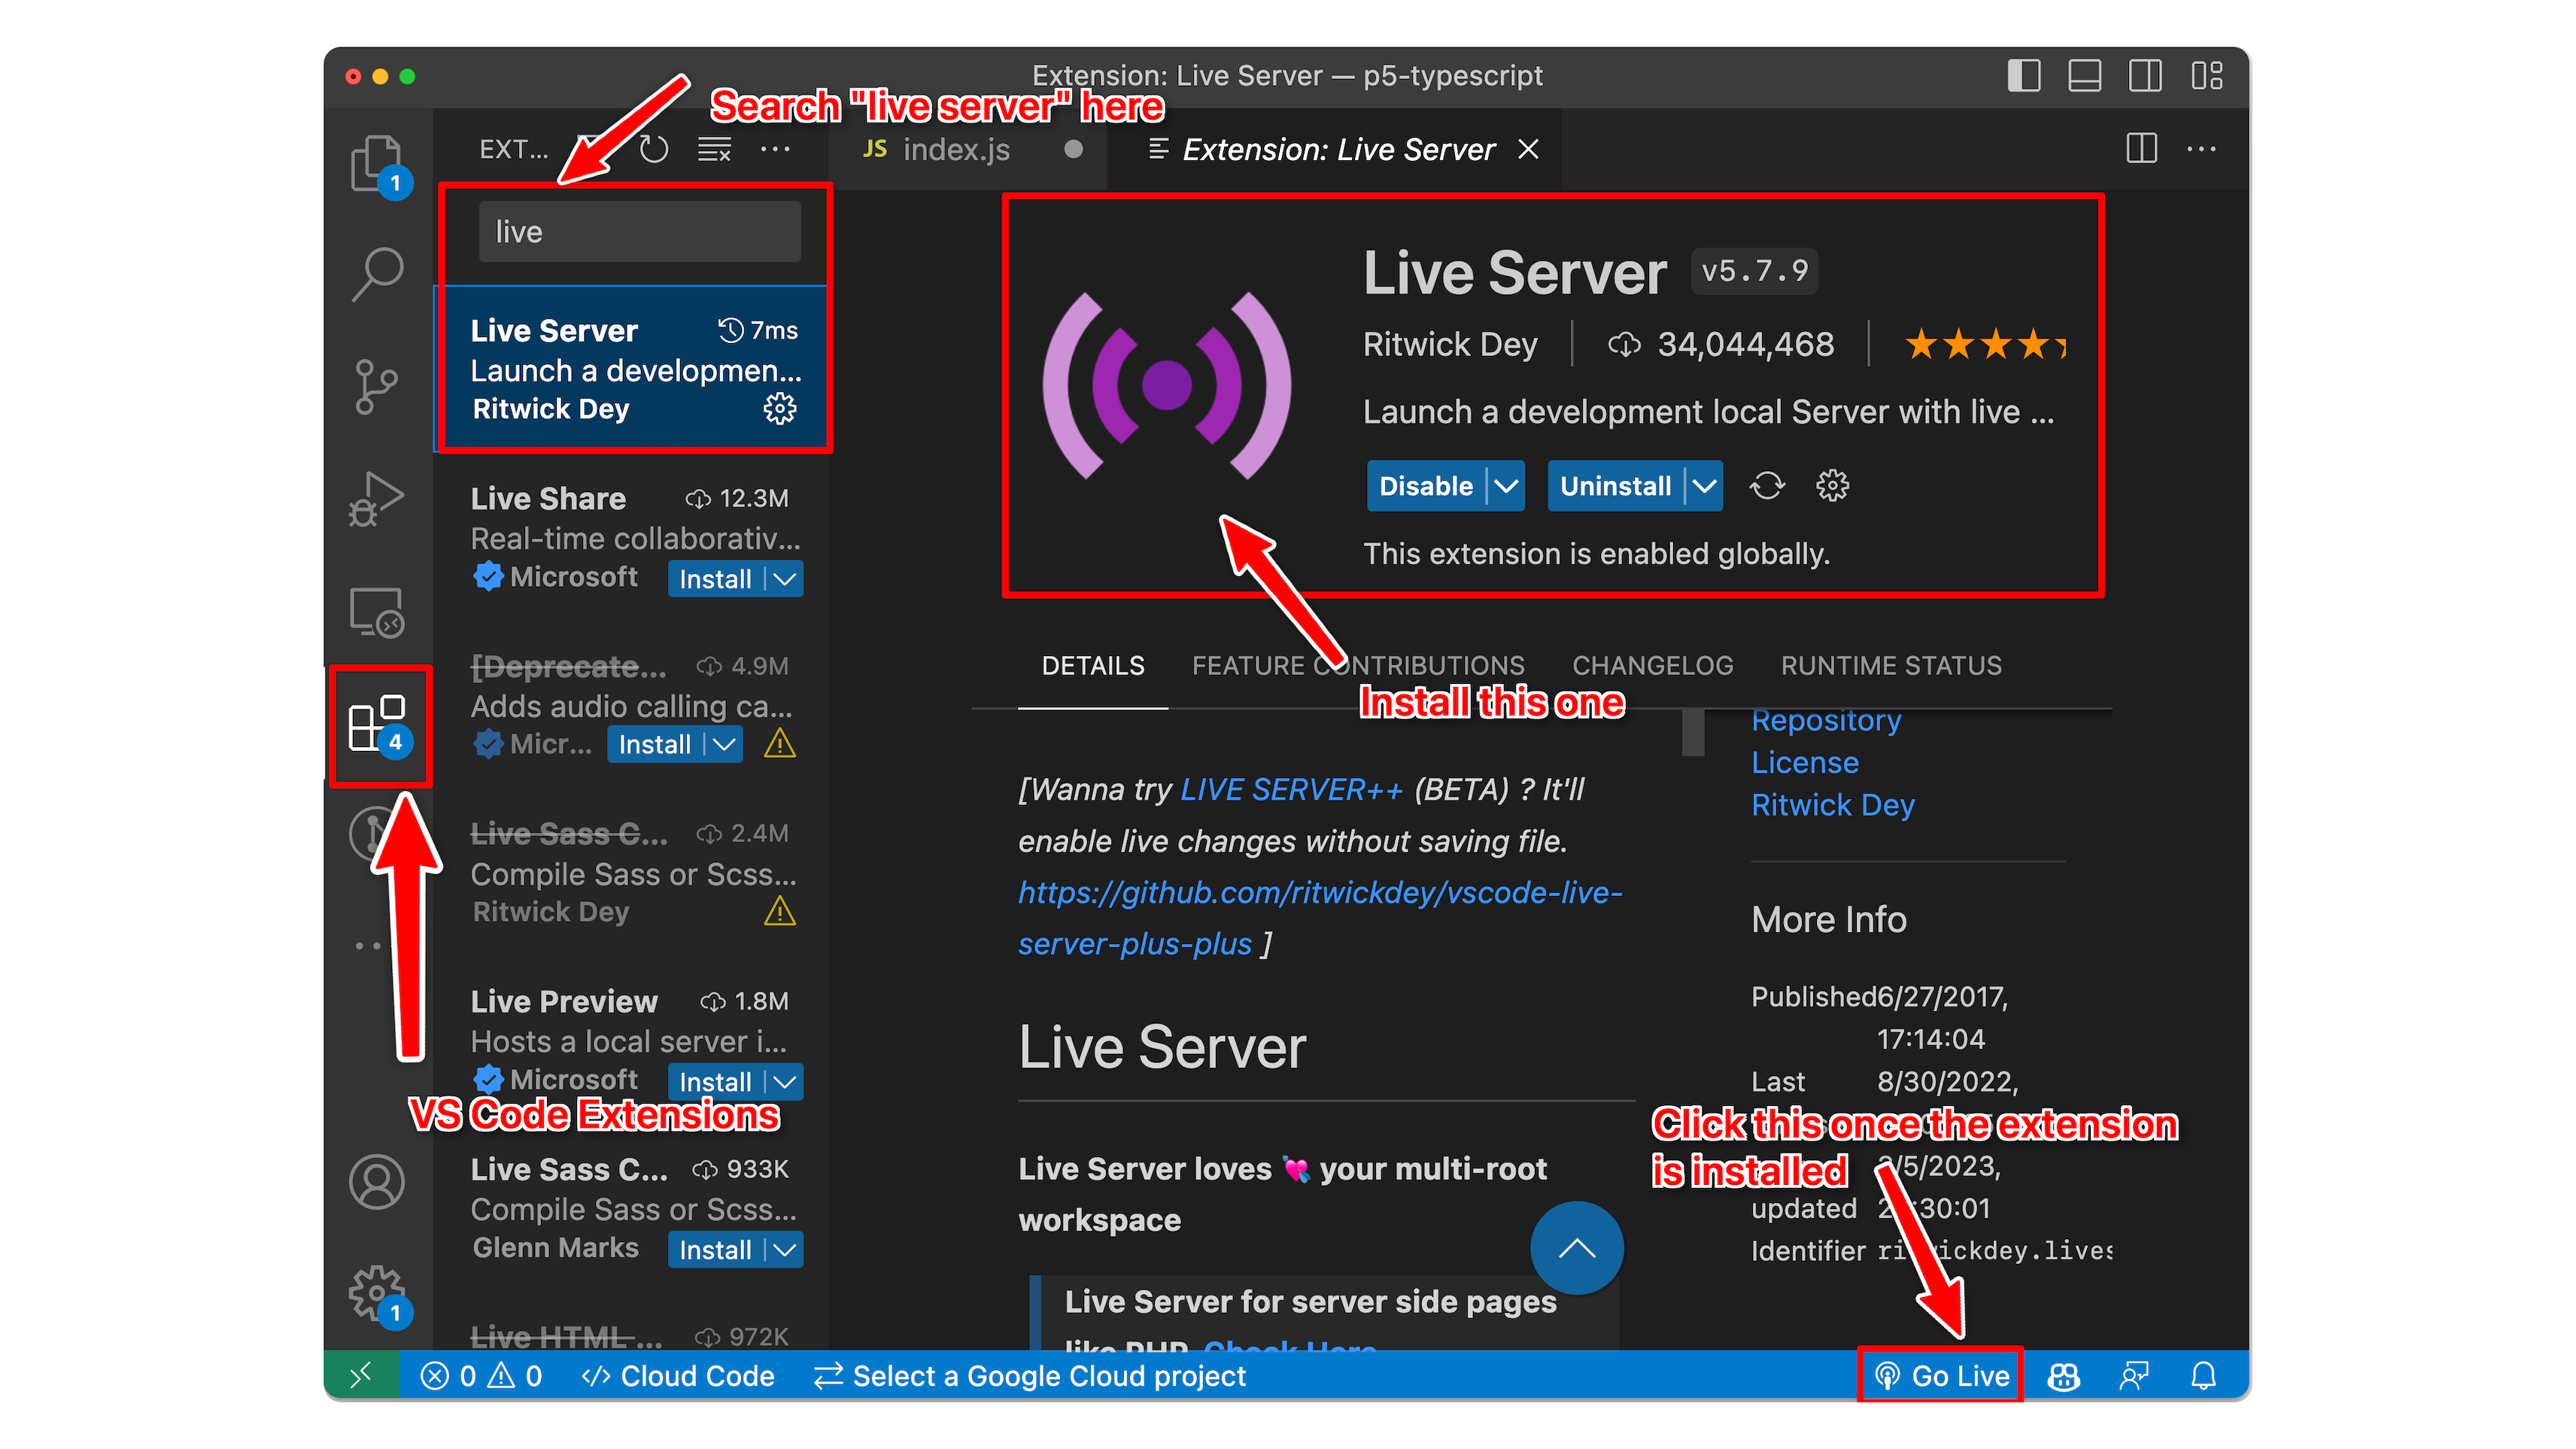2576x1449 pixels.
Task: Click the extensions search input field
Action: (640, 232)
